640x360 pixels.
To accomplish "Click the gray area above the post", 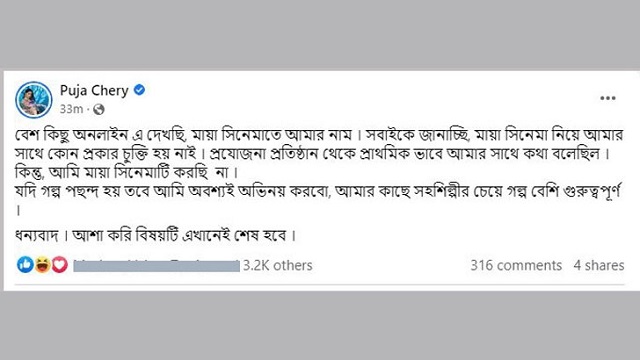I will 320,35.
